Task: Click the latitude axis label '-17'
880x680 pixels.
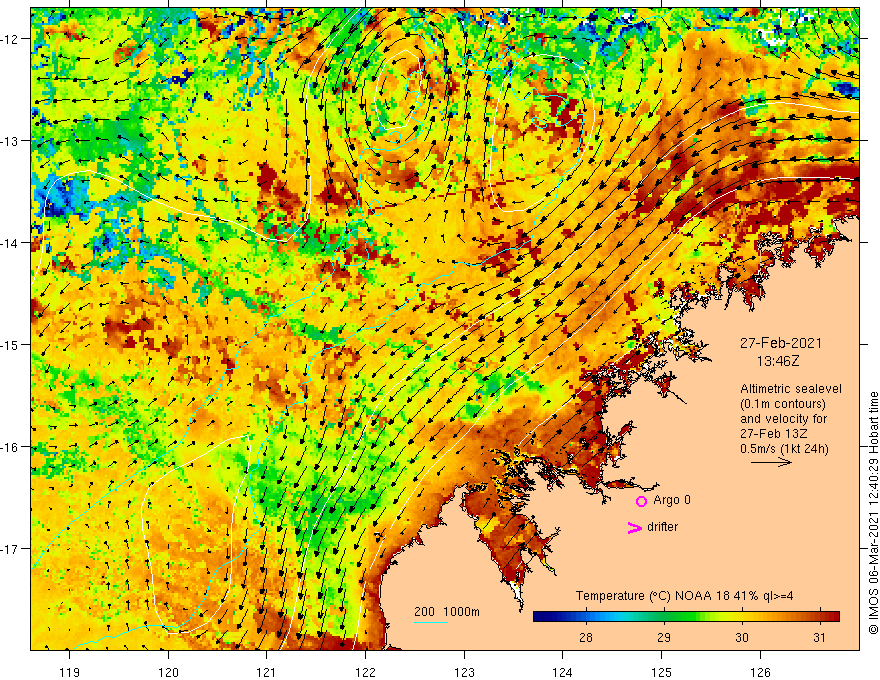Action: (10, 549)
